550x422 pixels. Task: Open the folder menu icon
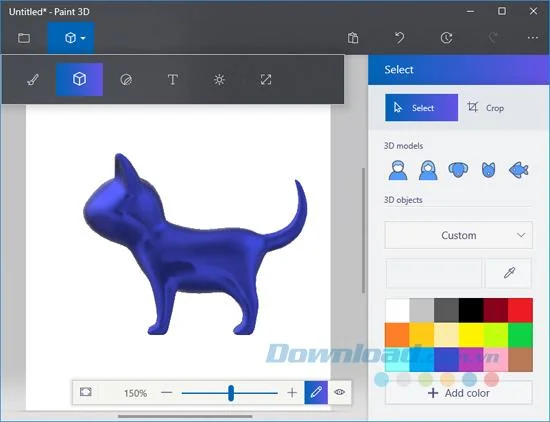coord(24,38)
